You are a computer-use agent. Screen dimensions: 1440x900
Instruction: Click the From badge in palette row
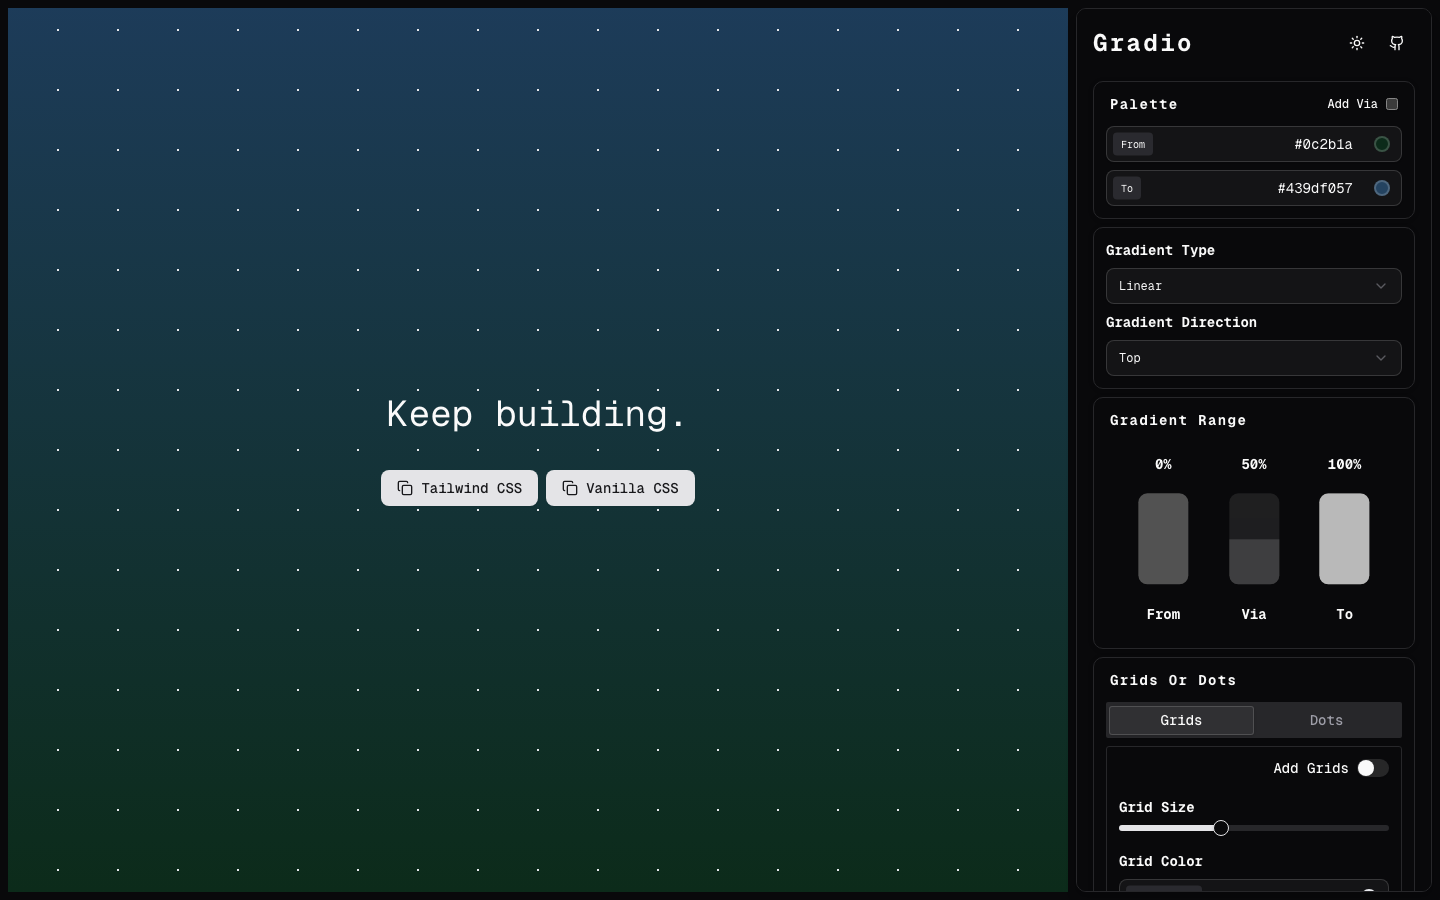coord(1133,144)
